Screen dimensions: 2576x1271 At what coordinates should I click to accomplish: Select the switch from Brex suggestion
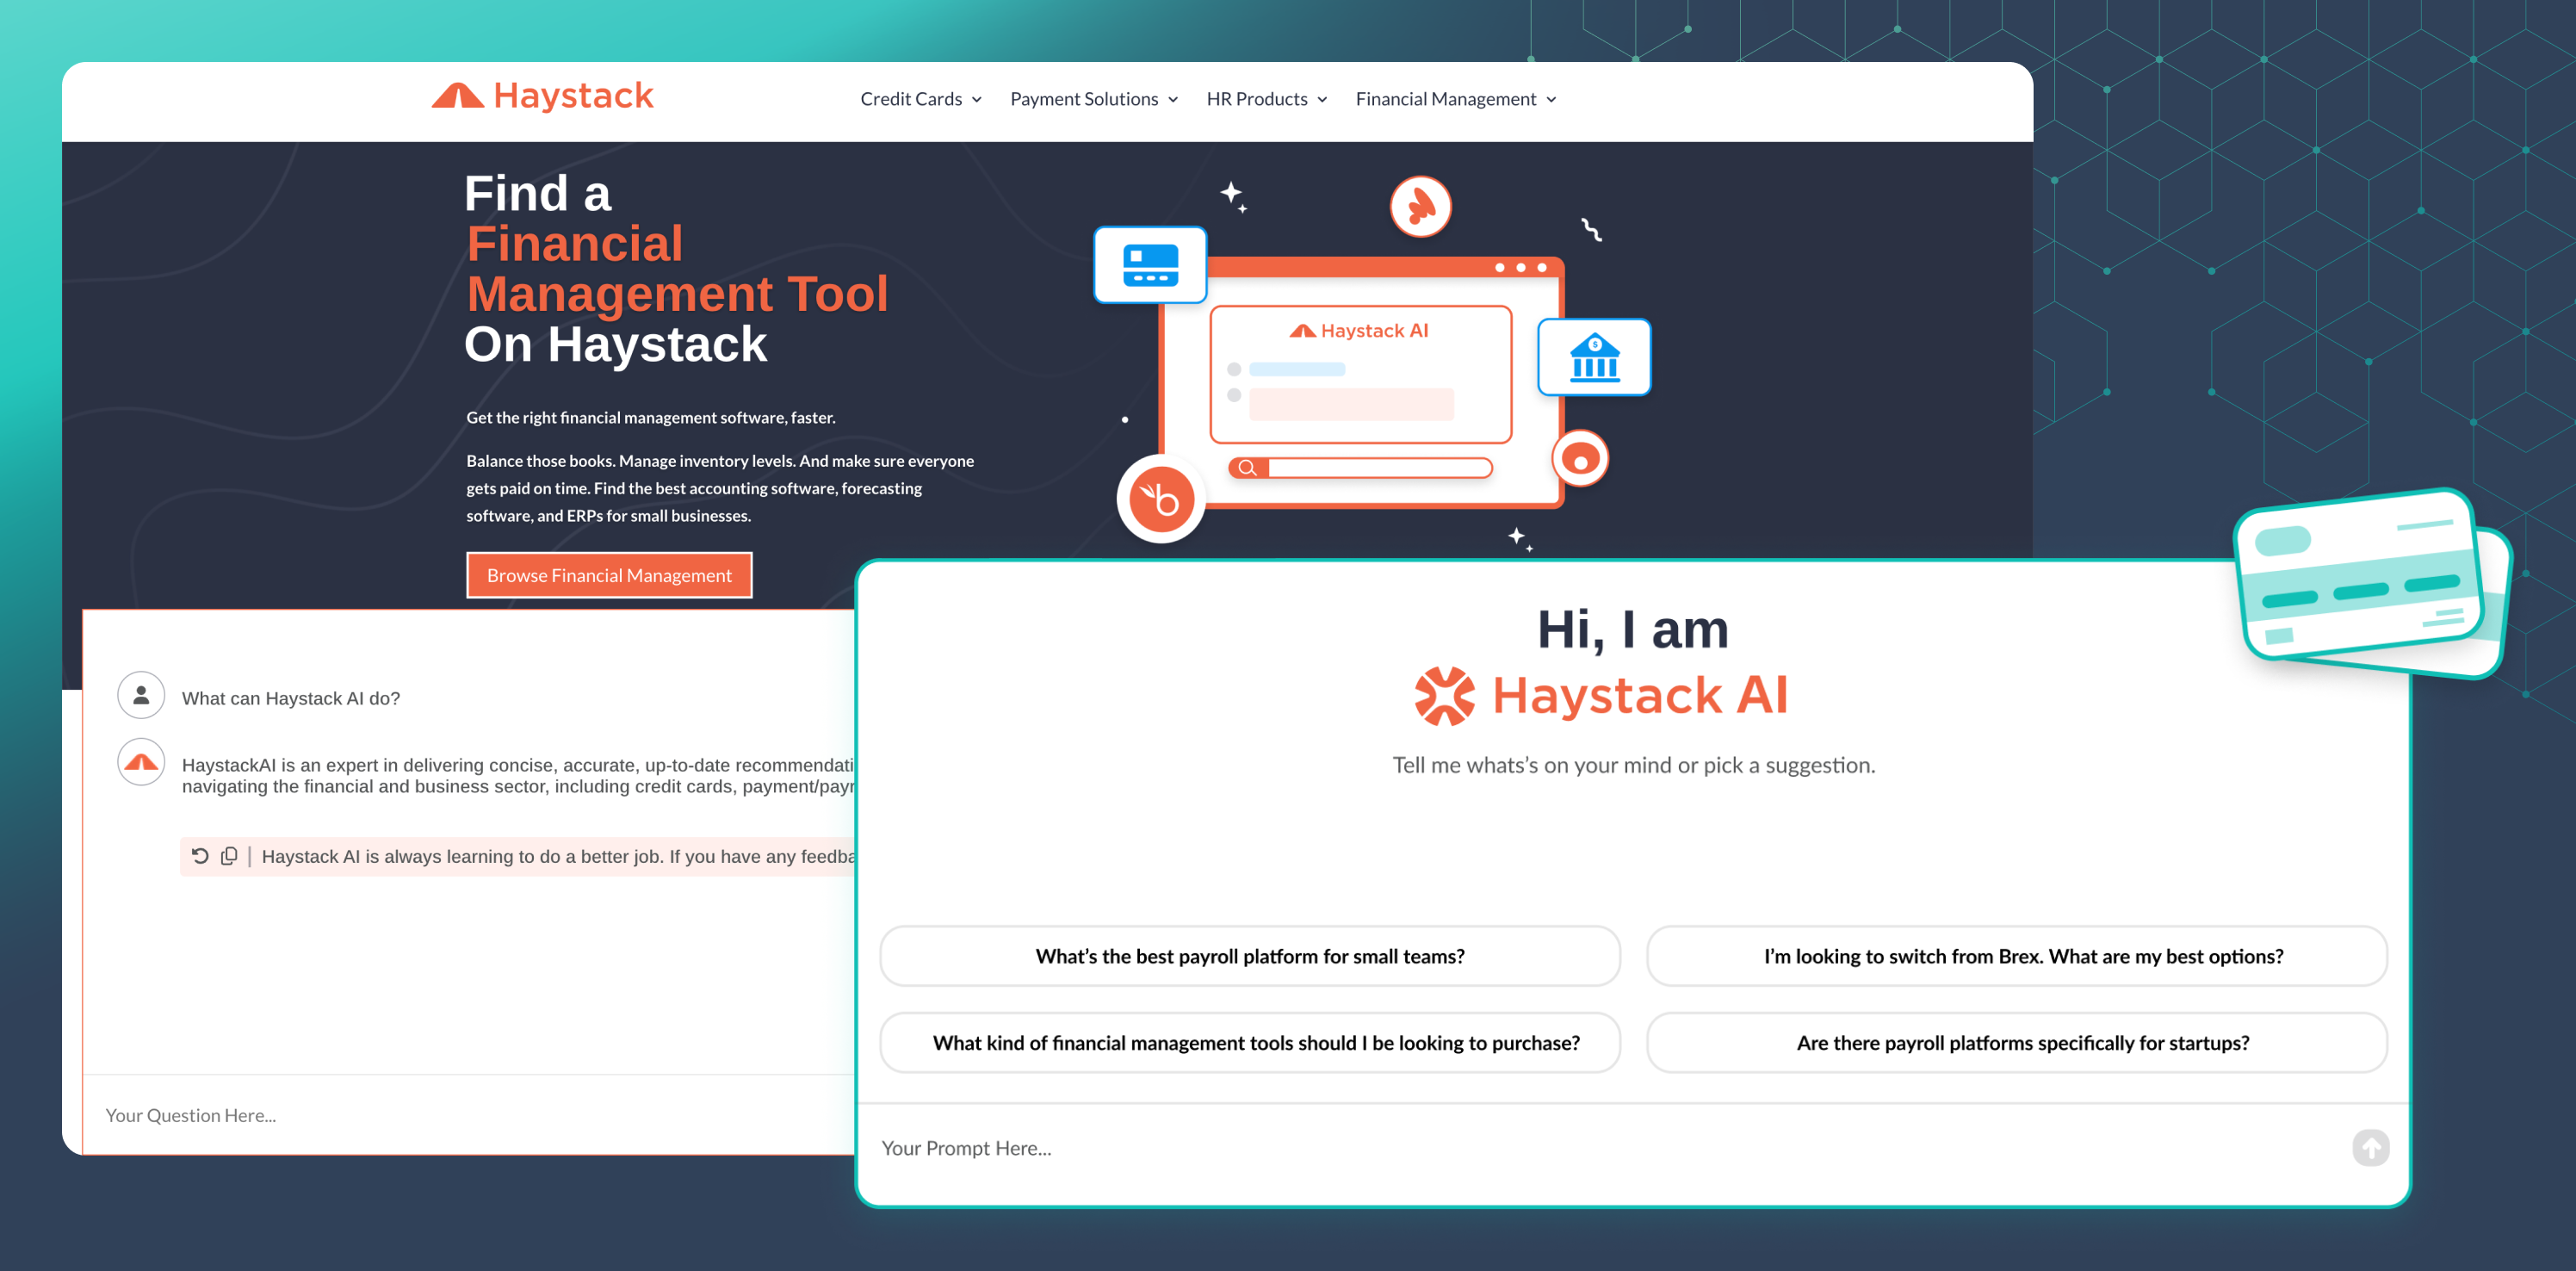pos(2017,956)
